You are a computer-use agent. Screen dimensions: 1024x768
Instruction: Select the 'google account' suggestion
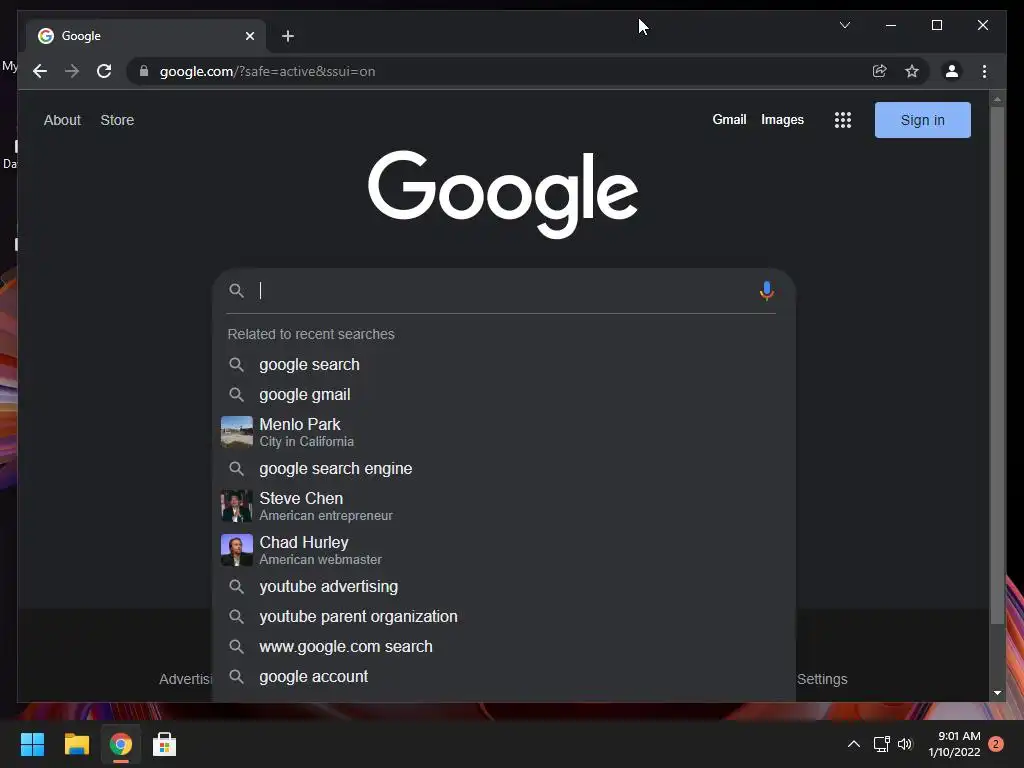(504, 677)
